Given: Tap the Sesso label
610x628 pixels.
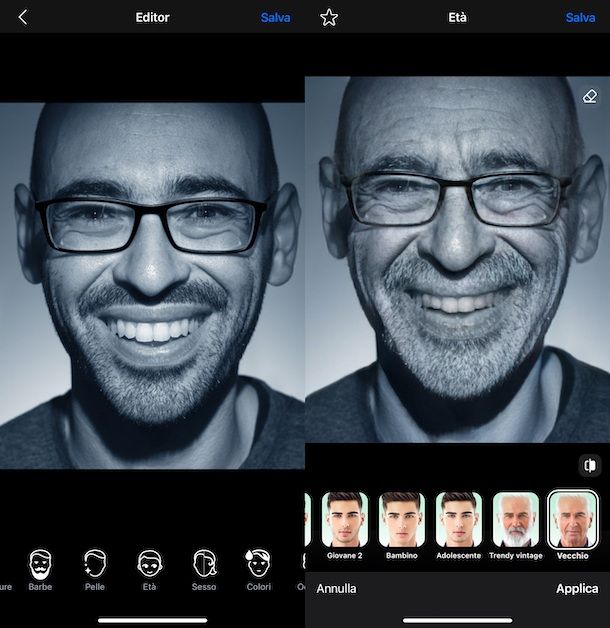Looking at the screenshot, I should click(x=204, y=587).
